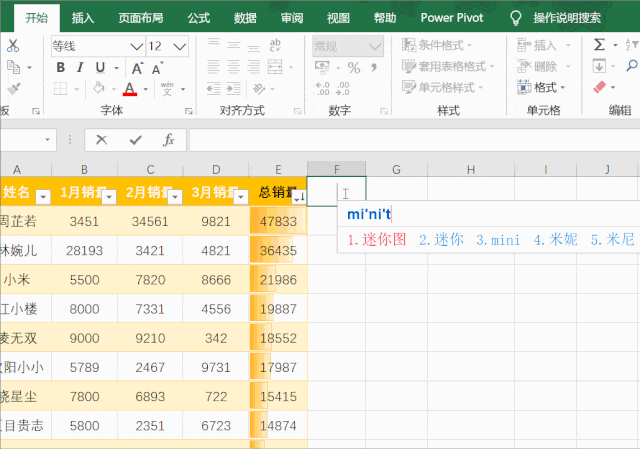
Task: Open the font name dropdown 等线
Action: pyautogui.click(x=136, y=46)
